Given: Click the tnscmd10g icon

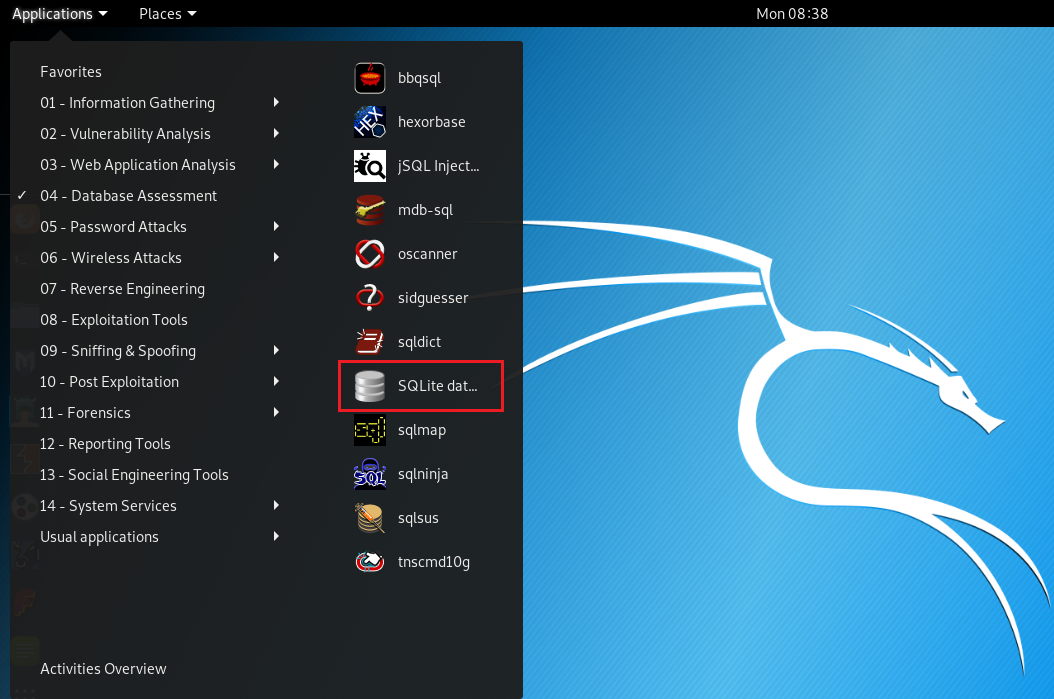Looking at the screenshot, I should tap(370, 562).
